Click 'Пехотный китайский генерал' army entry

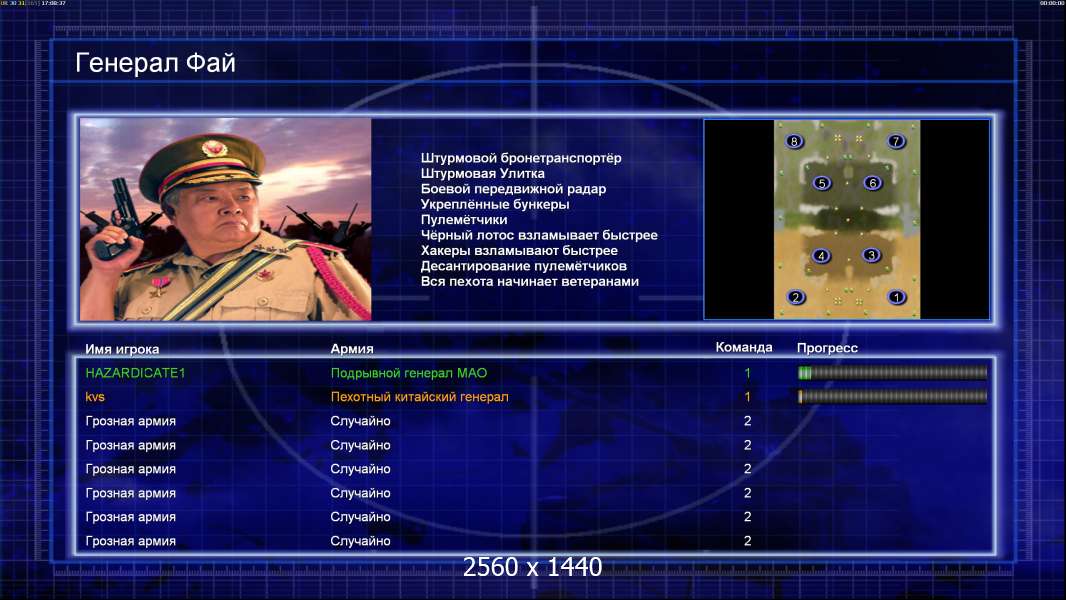pos(419,397)
